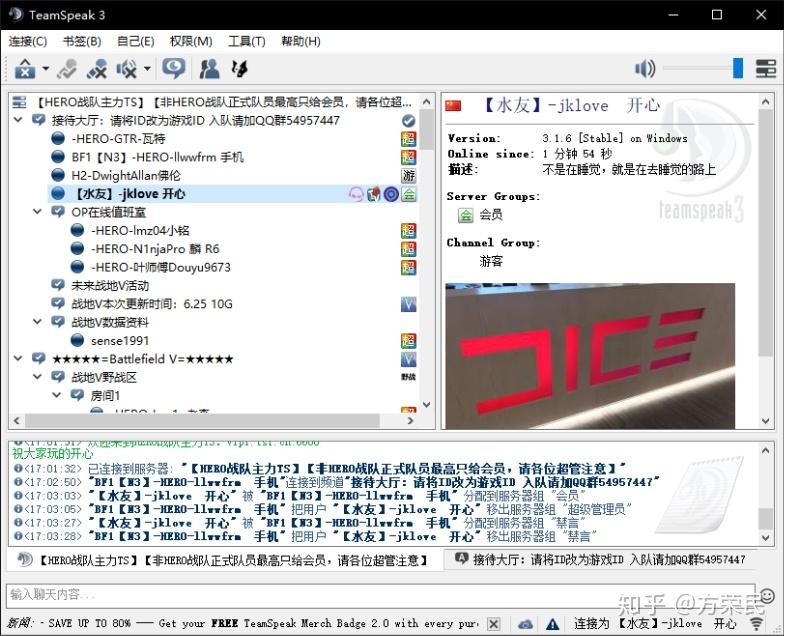Viewport: 785px width, 636px height.
Task: Select user BF1 [N3] -HERO-llwwfrm 手机
Action: [157, 157]
